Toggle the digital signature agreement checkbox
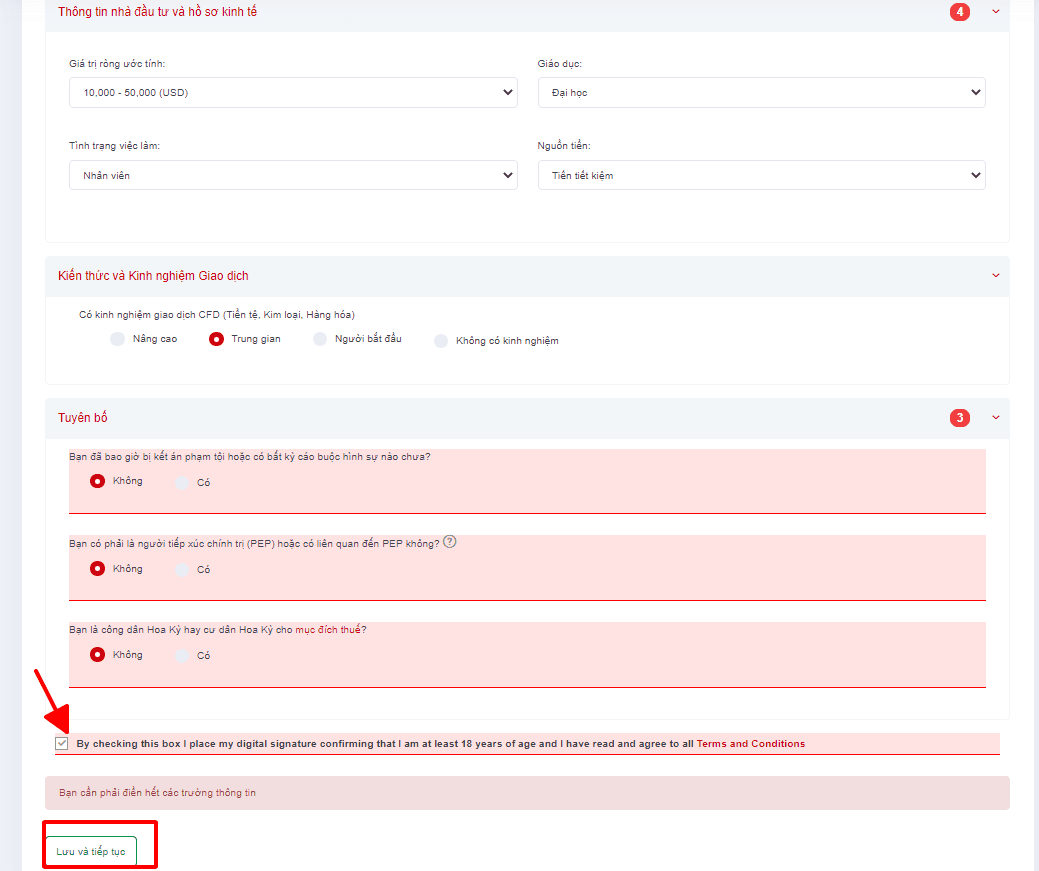 [x=62, y=743]
